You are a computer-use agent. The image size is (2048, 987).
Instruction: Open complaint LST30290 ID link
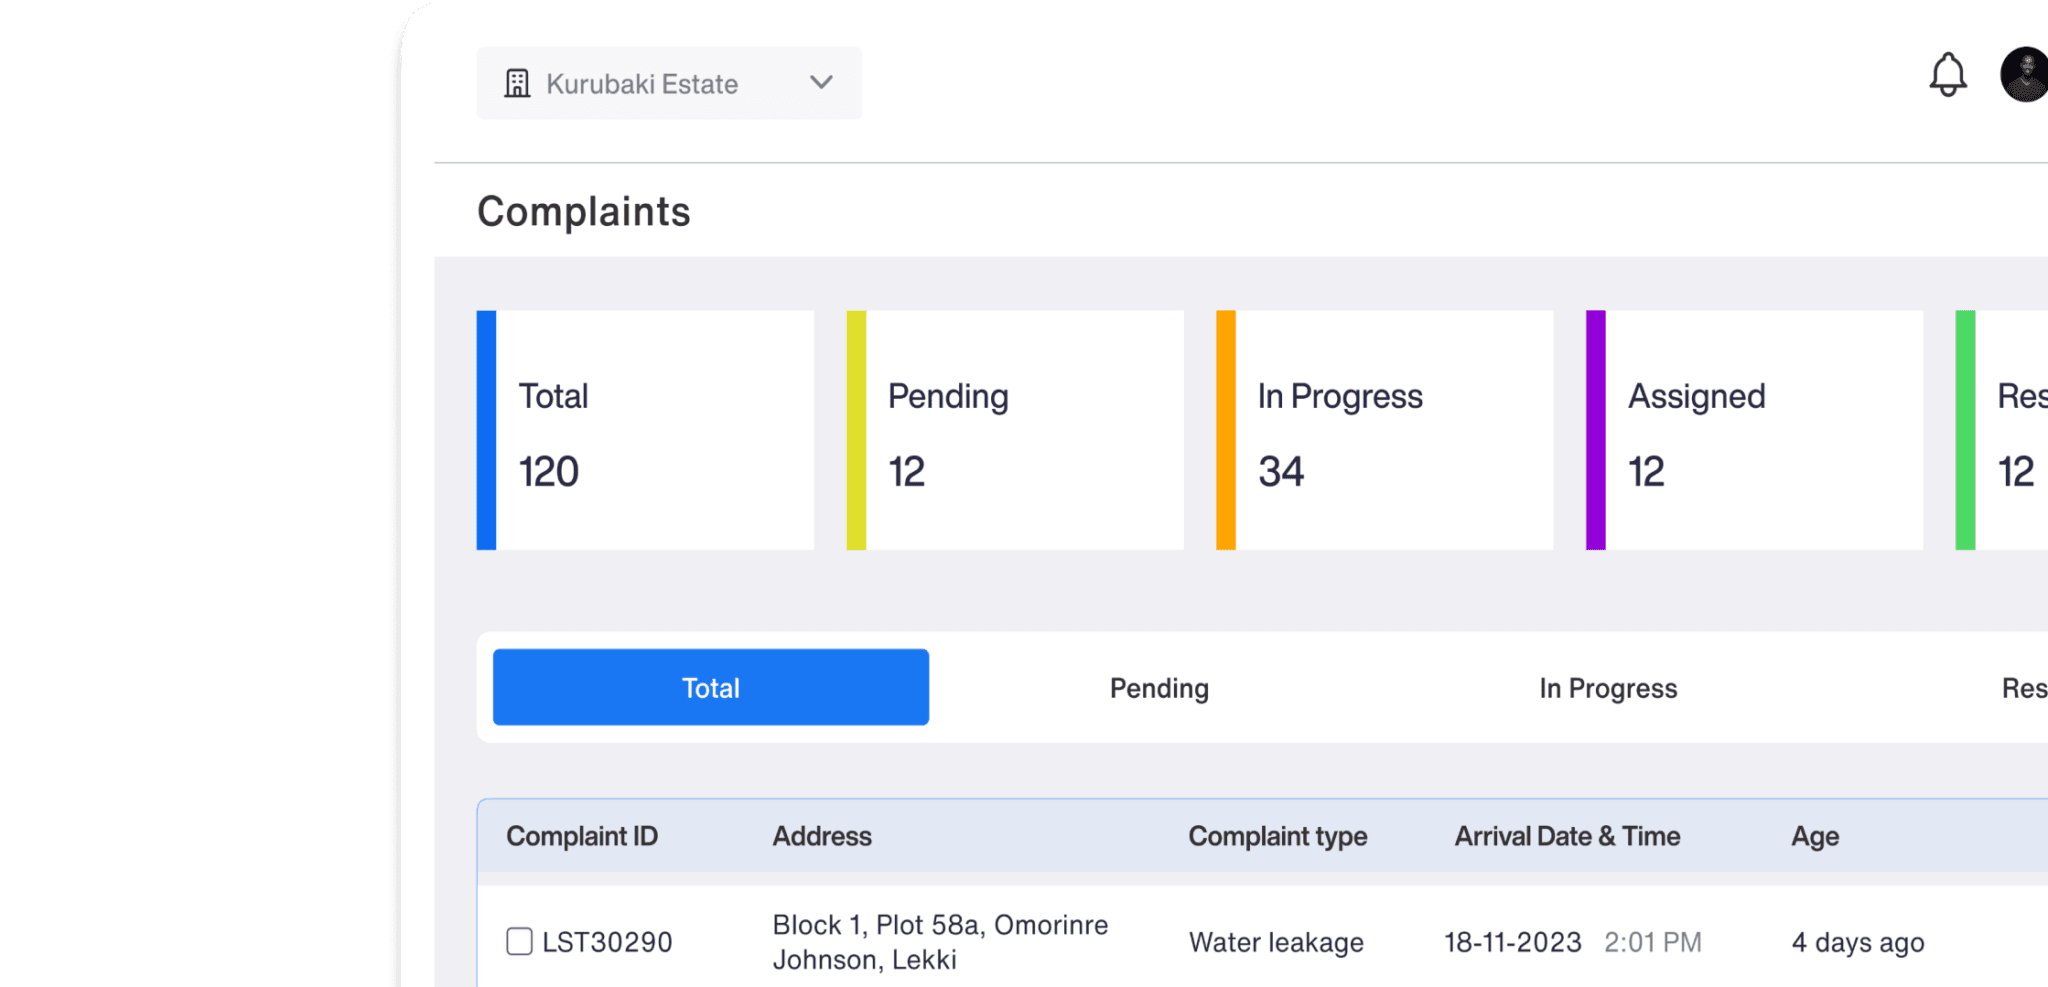coord(607,942)
